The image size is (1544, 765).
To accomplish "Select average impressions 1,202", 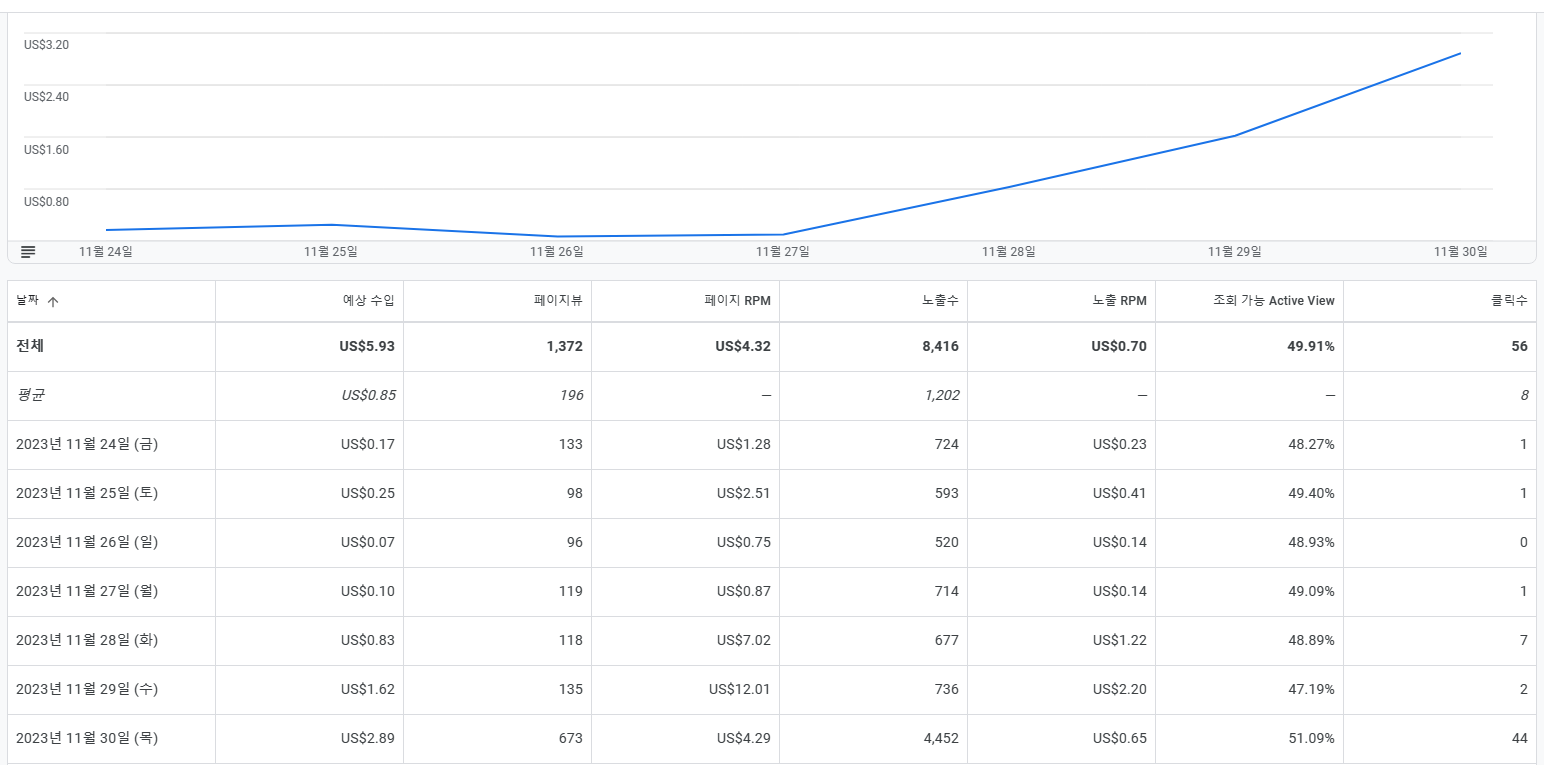I will [941, 395].
